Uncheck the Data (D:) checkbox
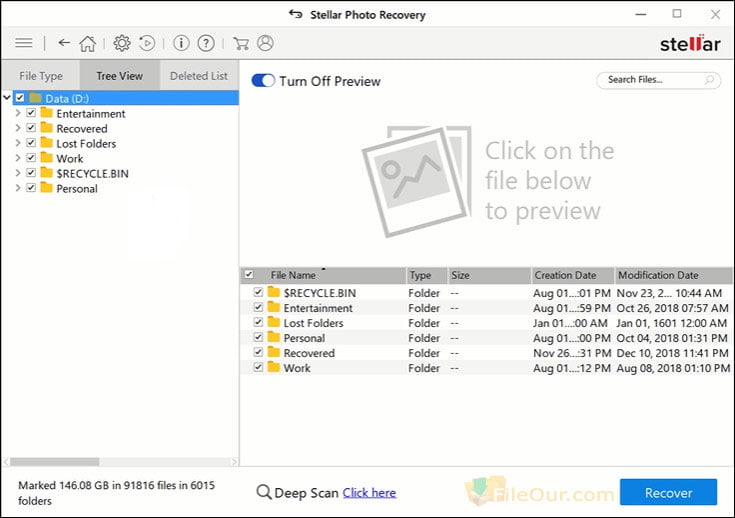Viewport: 735px width, 518px height. pyautogui.click(x=20, y=98)
